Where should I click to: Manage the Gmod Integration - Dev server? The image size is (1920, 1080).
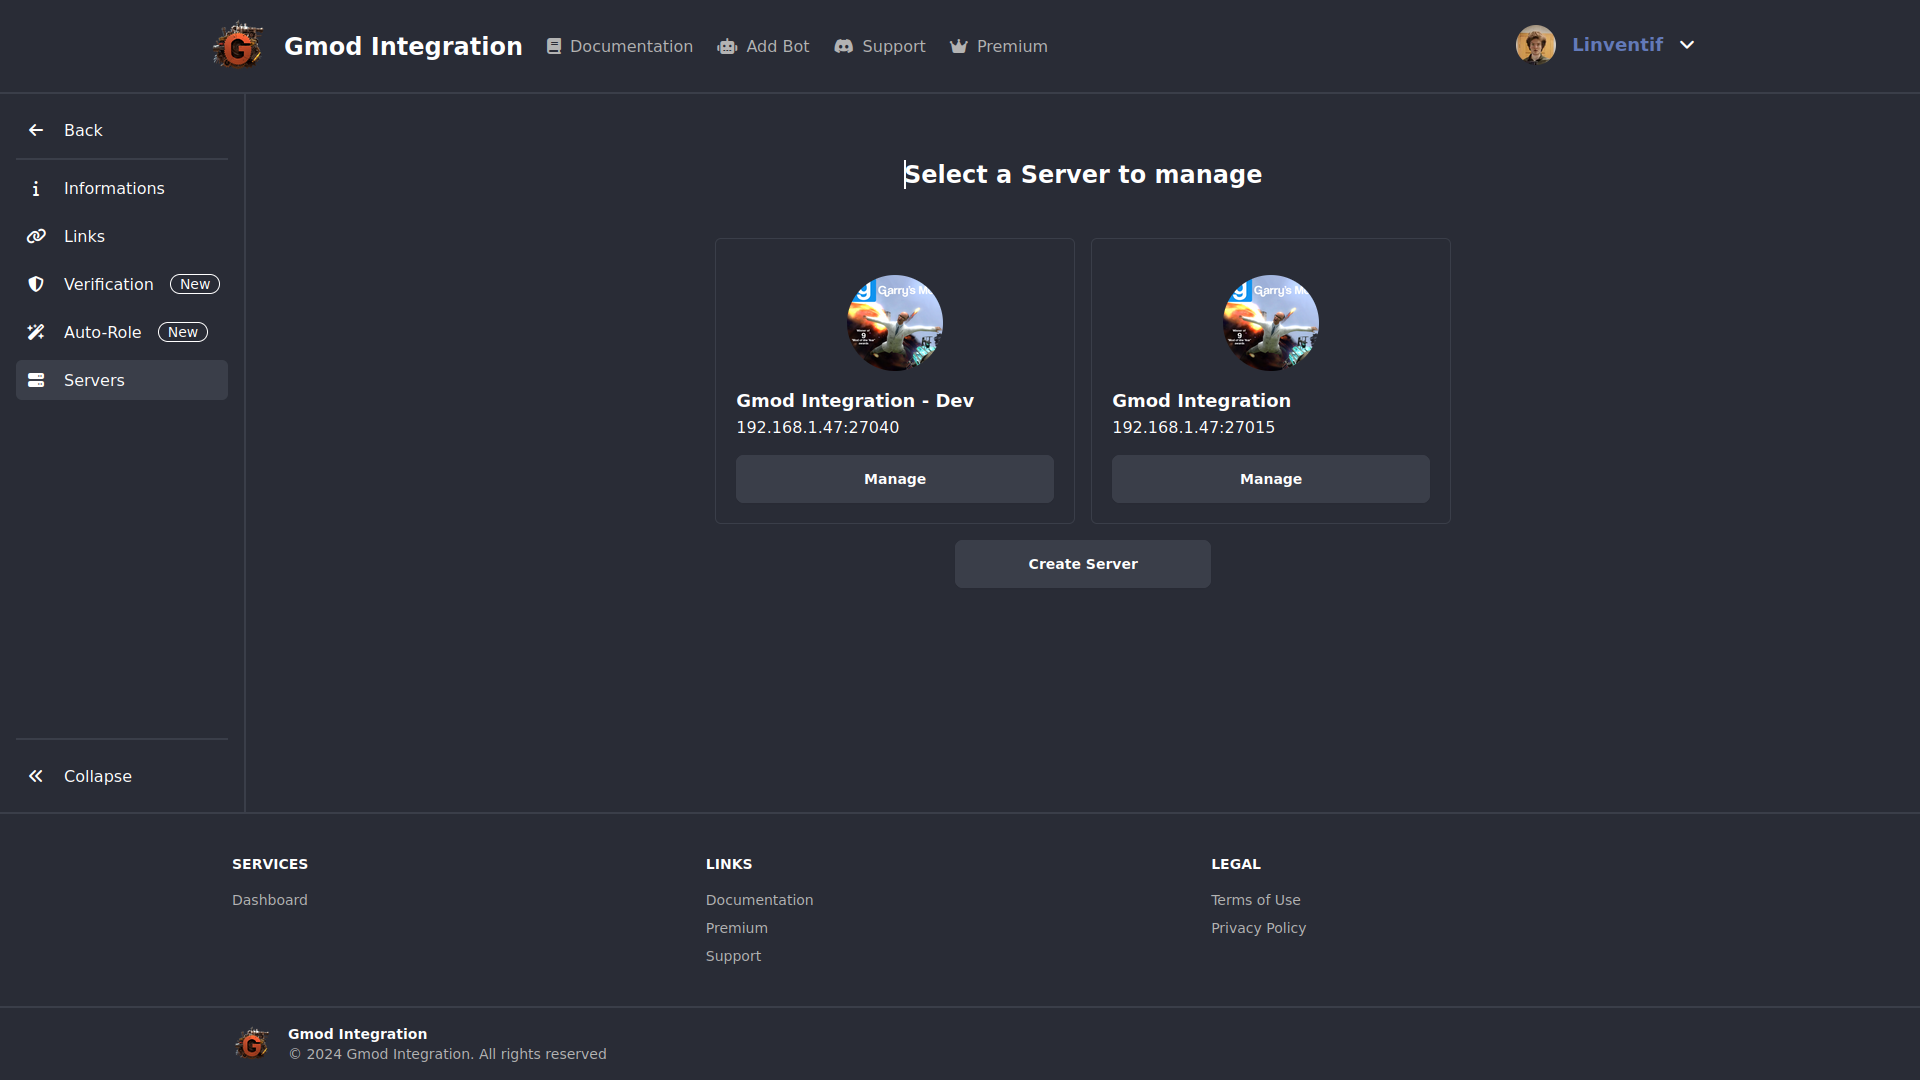point(895,479)
